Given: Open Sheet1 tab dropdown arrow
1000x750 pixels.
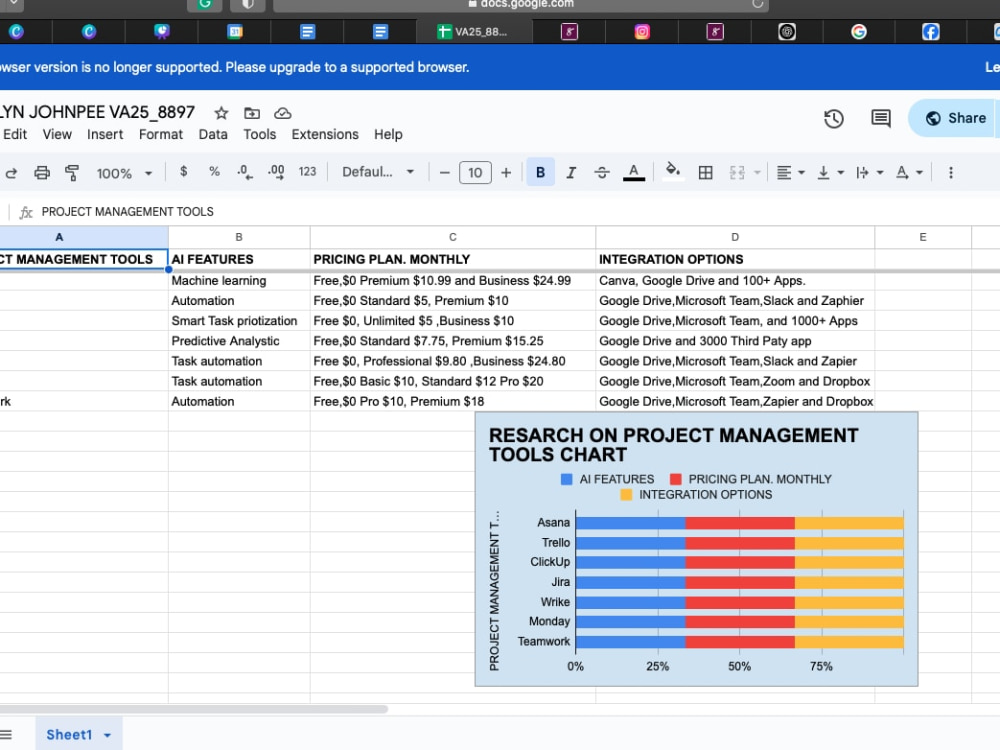Looking at the screenshot, I should pos(107,735).
